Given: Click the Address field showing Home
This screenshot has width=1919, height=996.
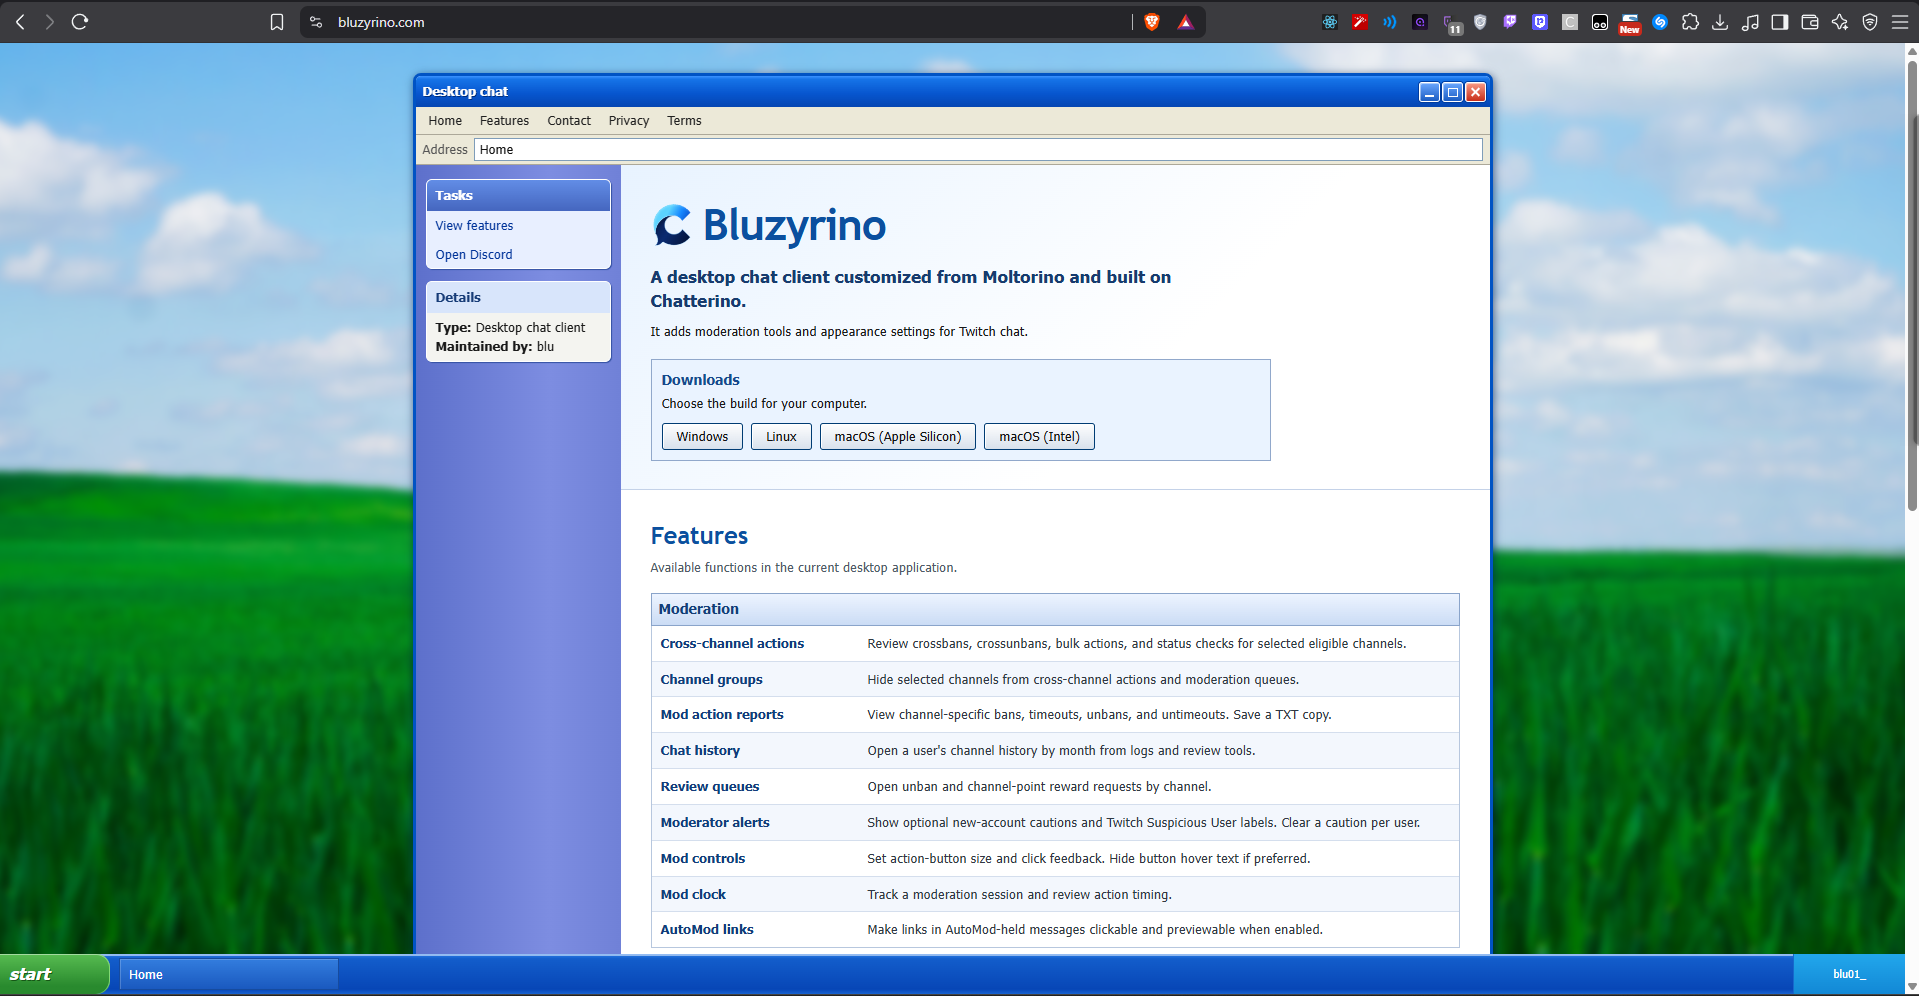Looking at the screenshot, I should coord(978,150).
